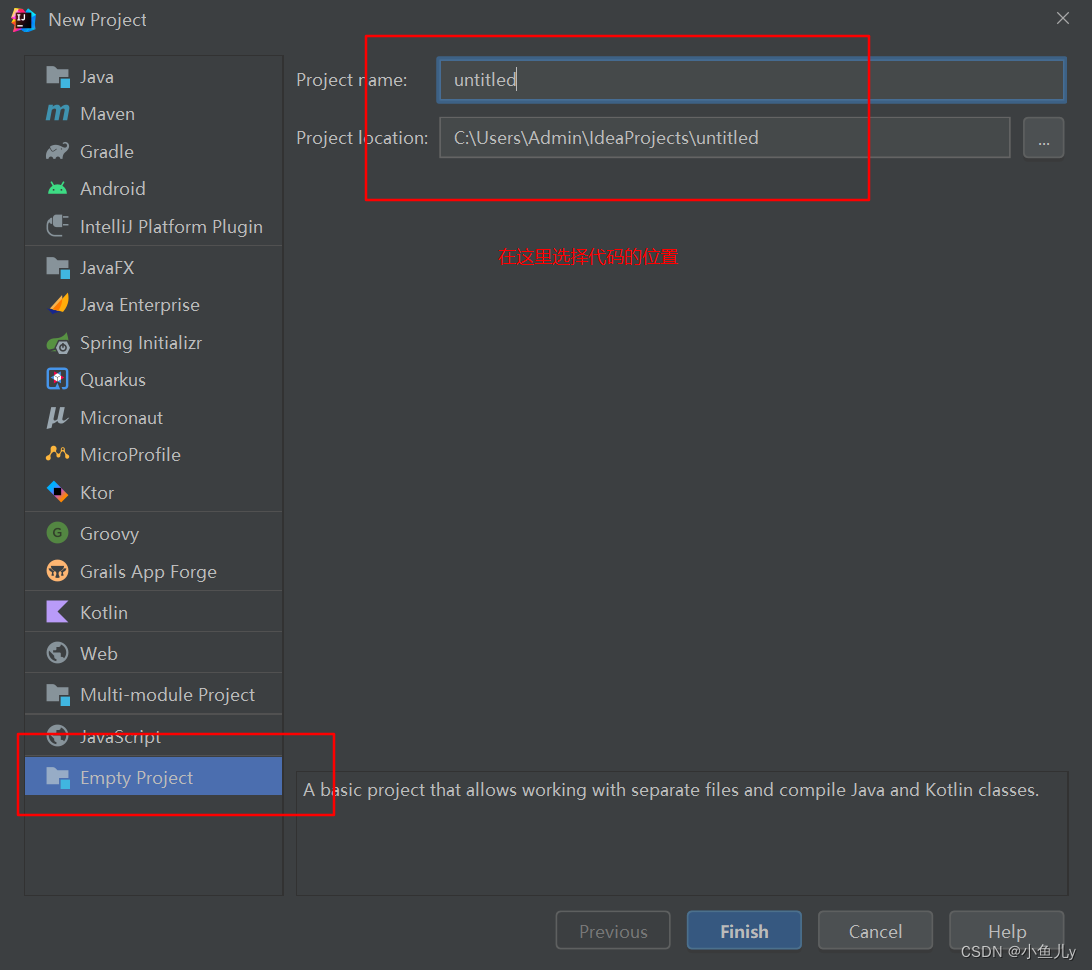The width and height of the screenshot is (1092, 970).
Task: Close the New Project dialog
Action: tap(1063, 19)
